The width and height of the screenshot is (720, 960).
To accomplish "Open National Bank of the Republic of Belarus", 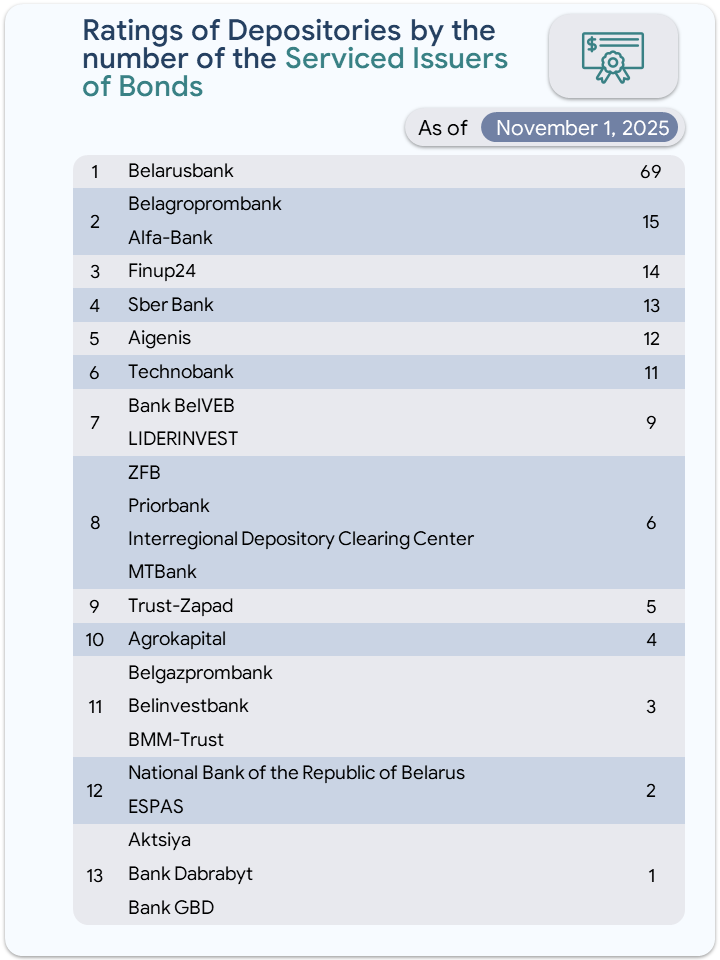I will pos(296,773).
